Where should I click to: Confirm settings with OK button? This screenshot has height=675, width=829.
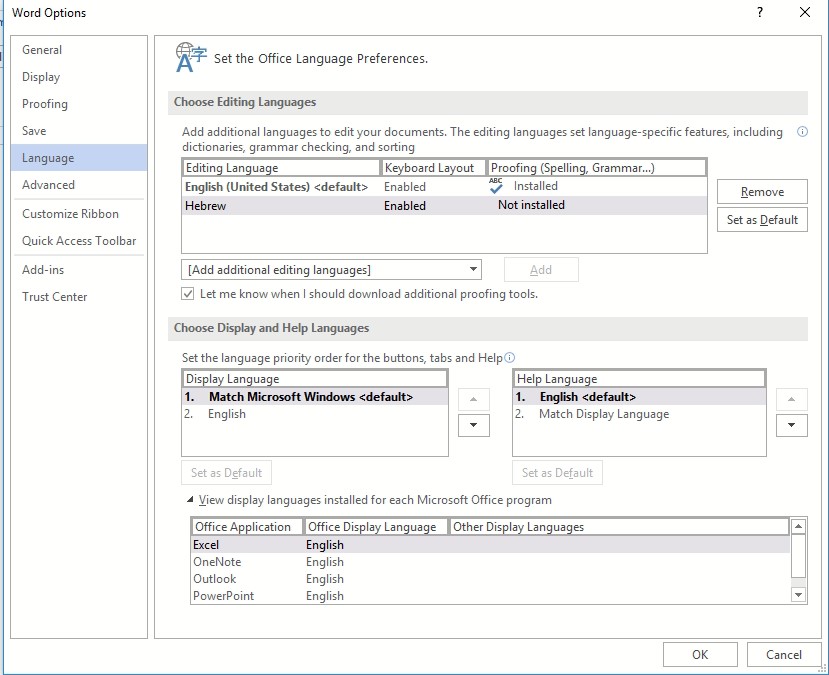700,654
